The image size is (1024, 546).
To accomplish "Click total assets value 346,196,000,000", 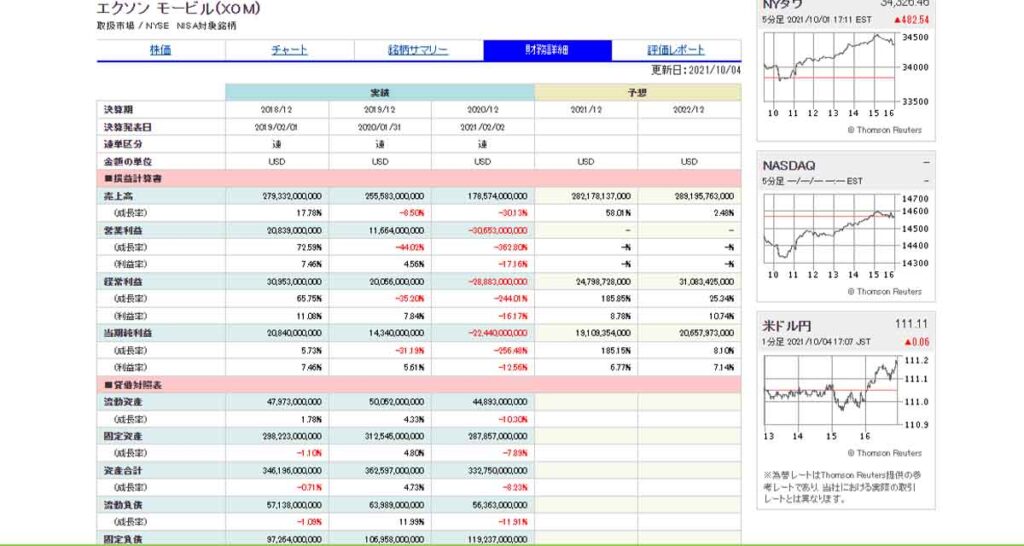I will (x=290, y=471).
